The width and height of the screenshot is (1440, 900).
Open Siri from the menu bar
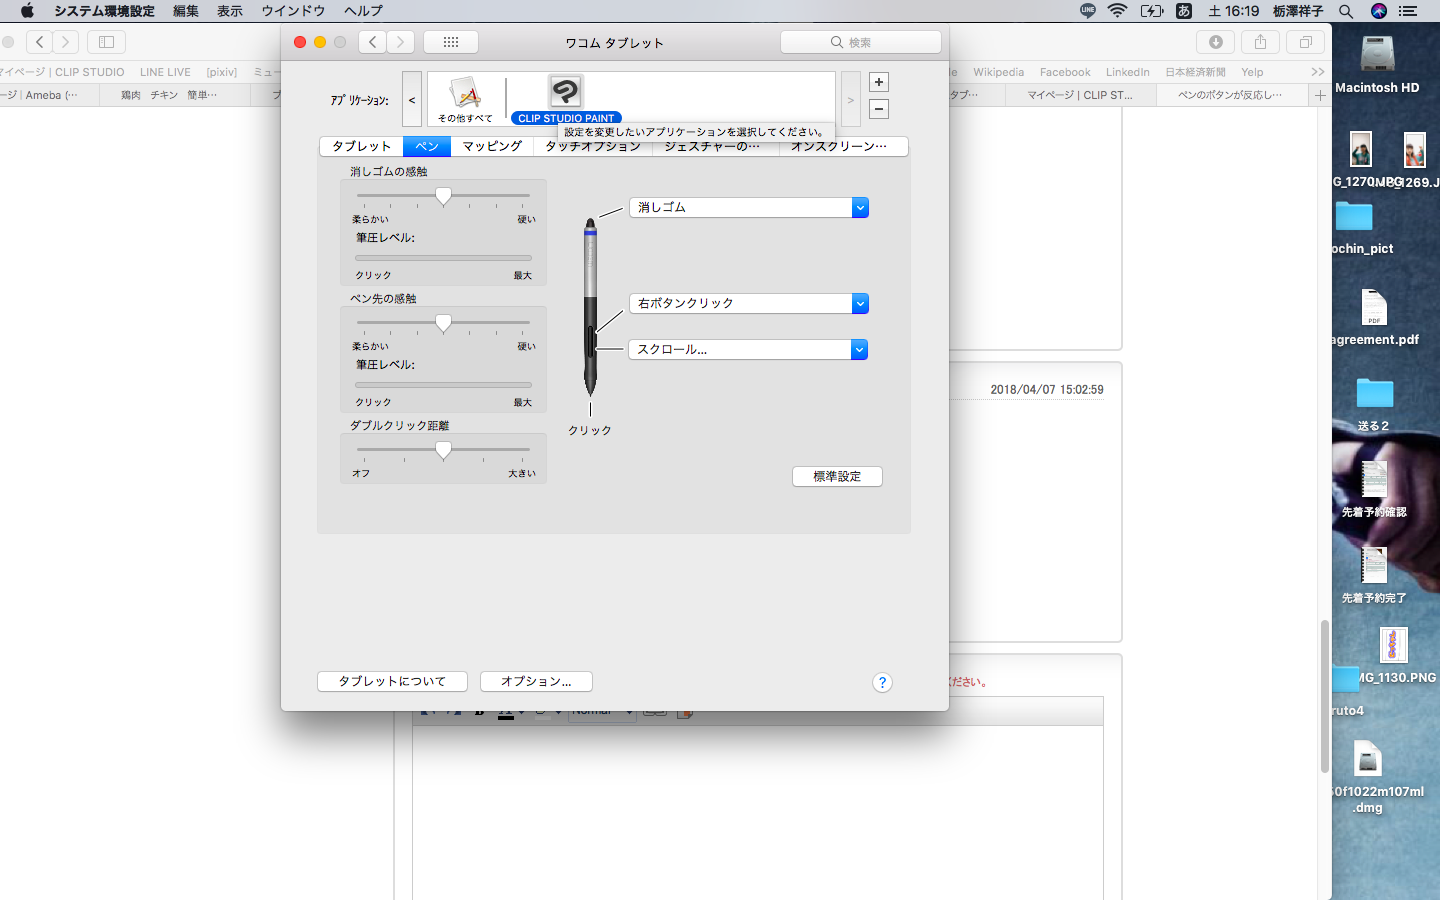click(1379, 11)
